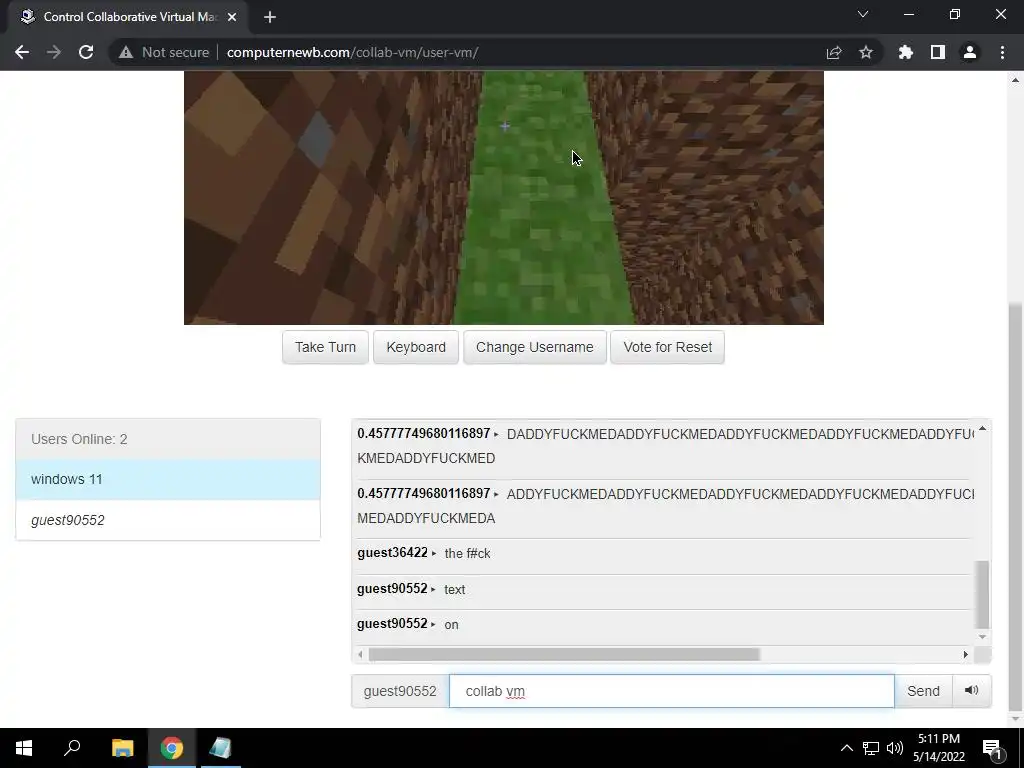Expand the tab search chevron
The width and height of the screenshot is (1024, 768).
[x=863, y=14]
